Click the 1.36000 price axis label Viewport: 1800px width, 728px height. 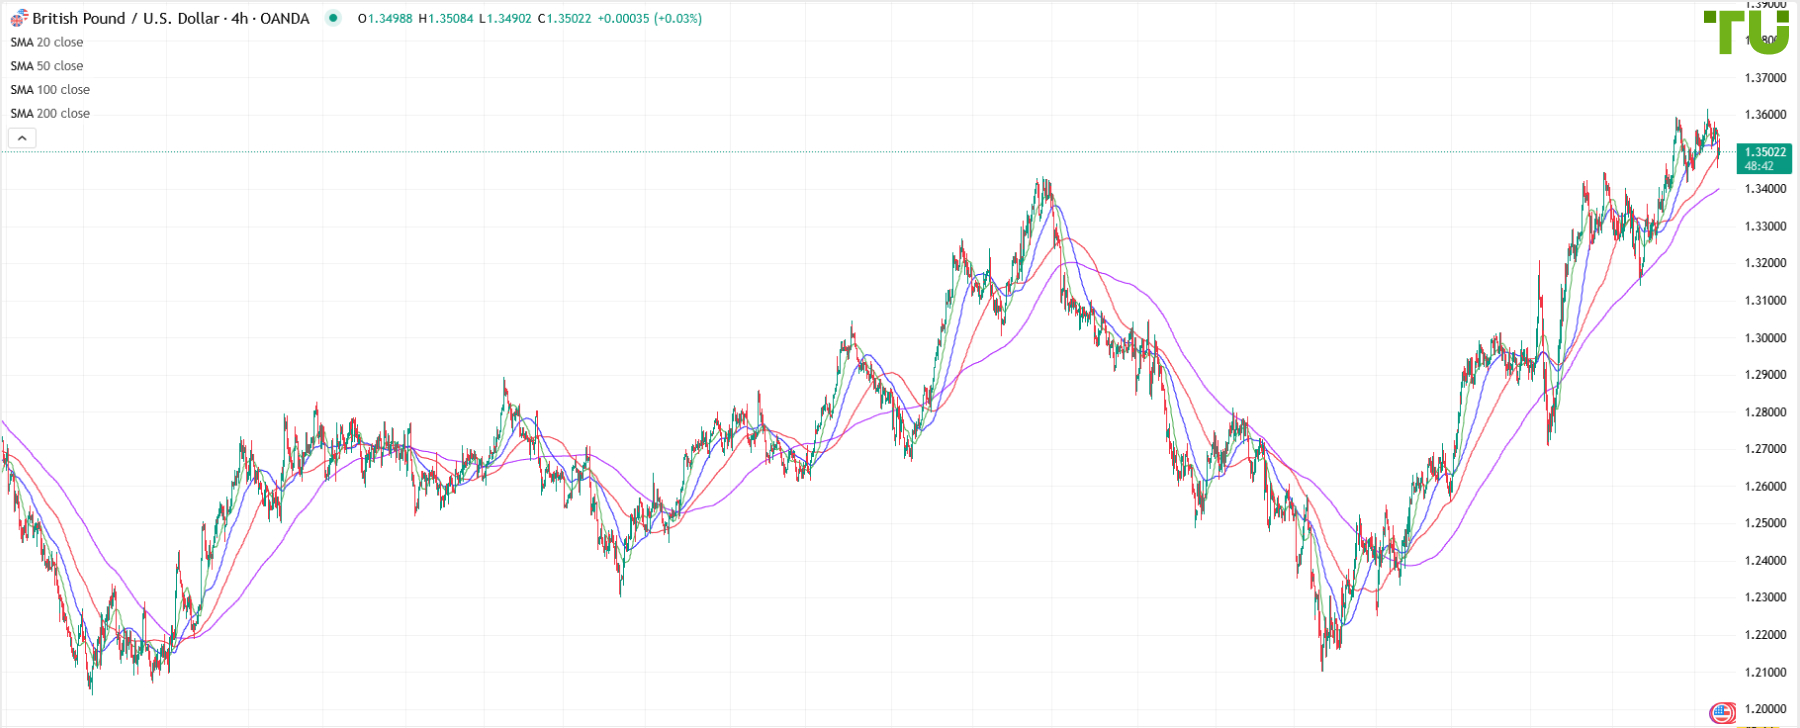click(x=1765, y=115)
